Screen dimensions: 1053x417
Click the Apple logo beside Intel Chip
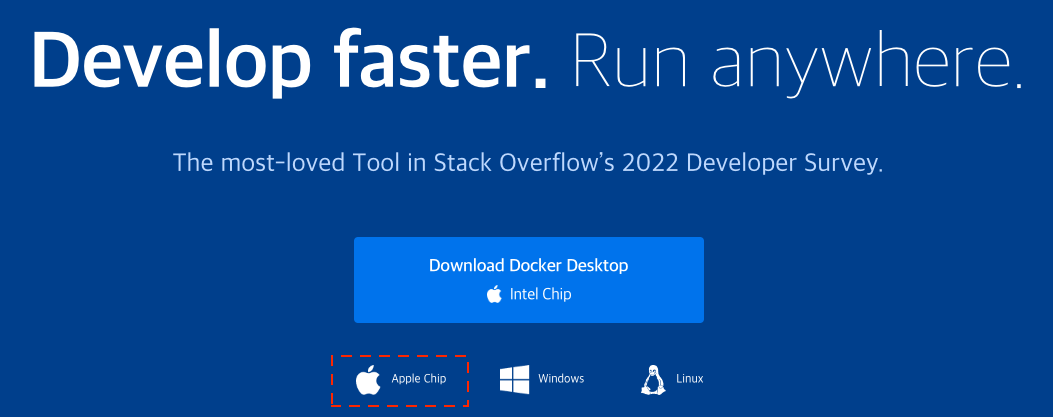494,294
